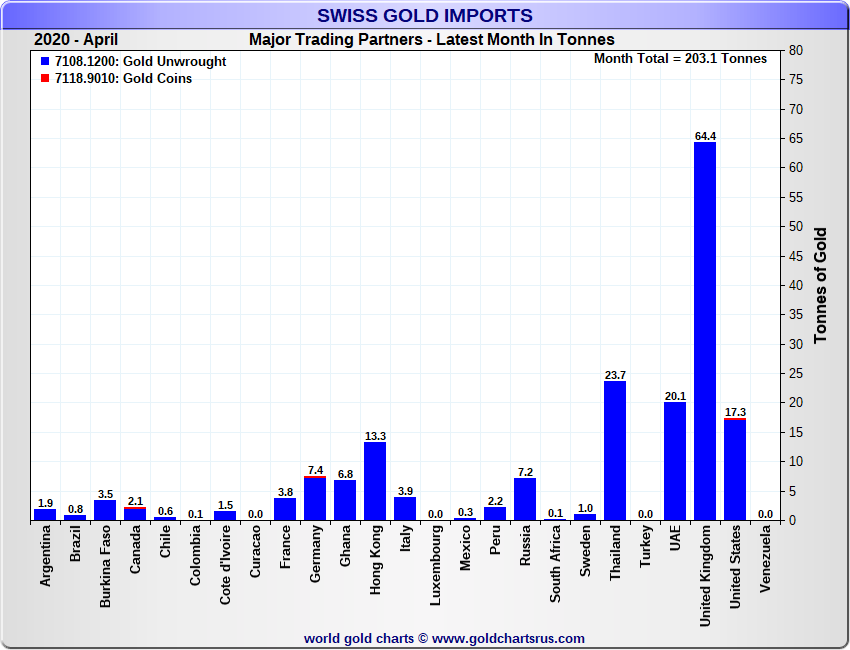Click the red Gold Coins legend square
This screenshot has width=850, height=650.
pyautogui.click(x=45, y=78)
